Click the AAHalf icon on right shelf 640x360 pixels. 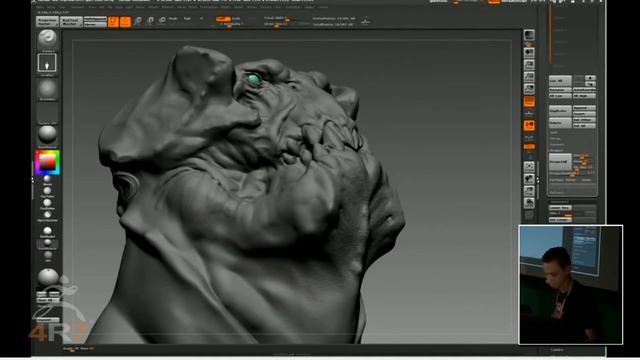click(x=529, y=89)
